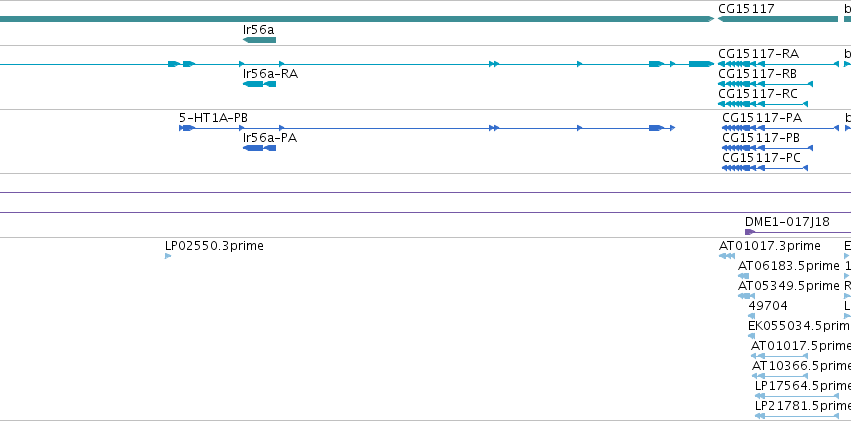
Task: Select the AT06183.5prime EST label
Action: (789, 266)
